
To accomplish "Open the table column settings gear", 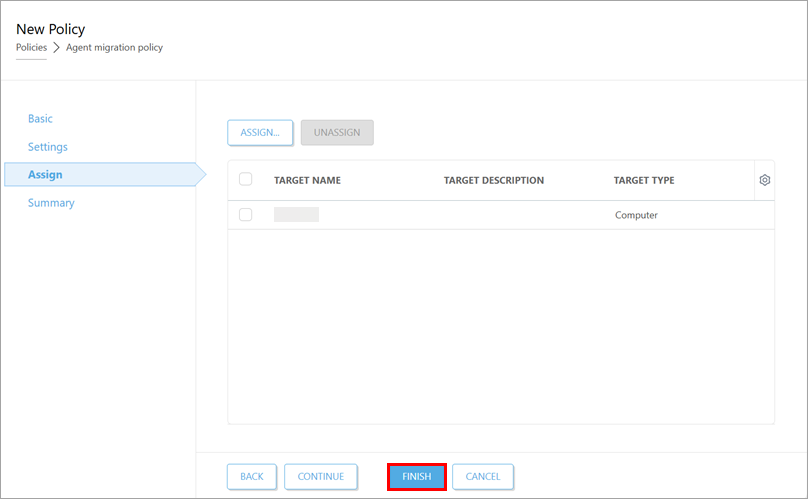I will pyautogui.click(x=764, y=180).
